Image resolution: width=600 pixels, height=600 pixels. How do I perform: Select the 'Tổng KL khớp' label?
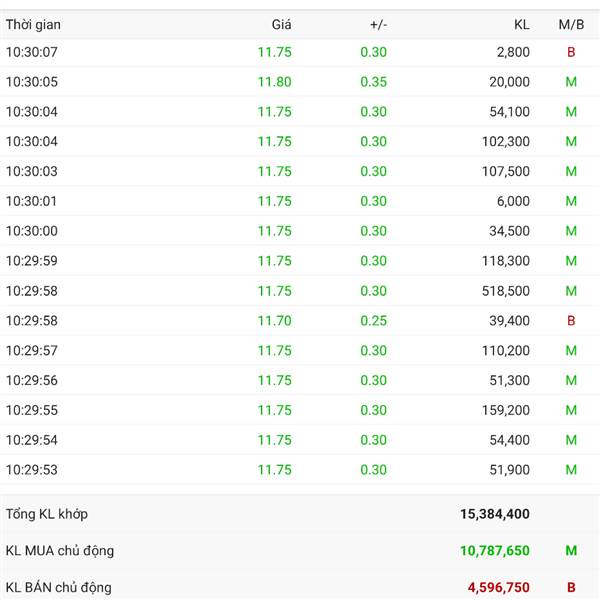tap(47, 514)
